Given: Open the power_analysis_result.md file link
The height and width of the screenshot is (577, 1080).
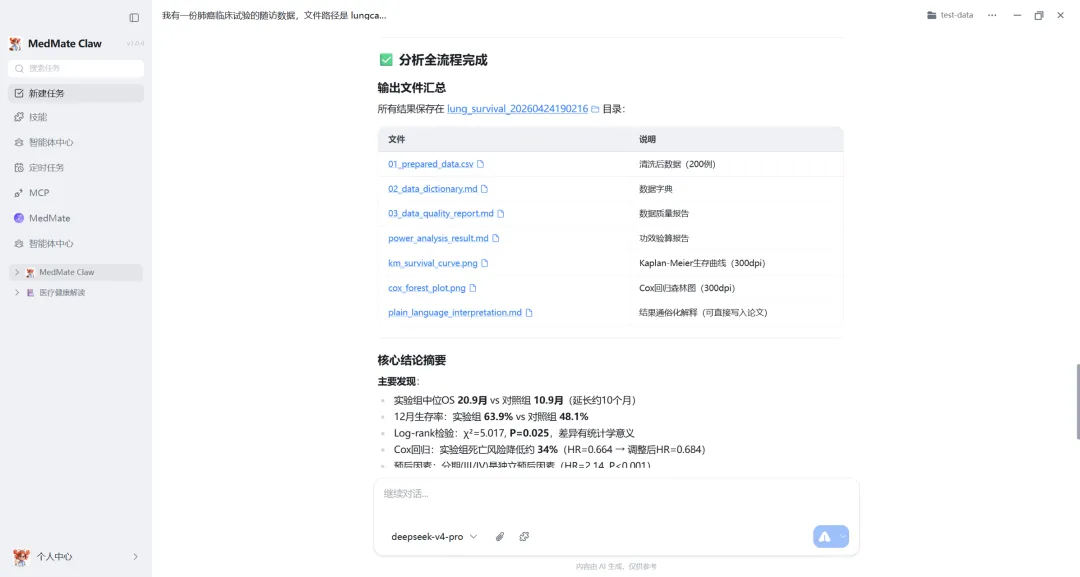Looking at the screenshot, I should [x=438, y=238].
